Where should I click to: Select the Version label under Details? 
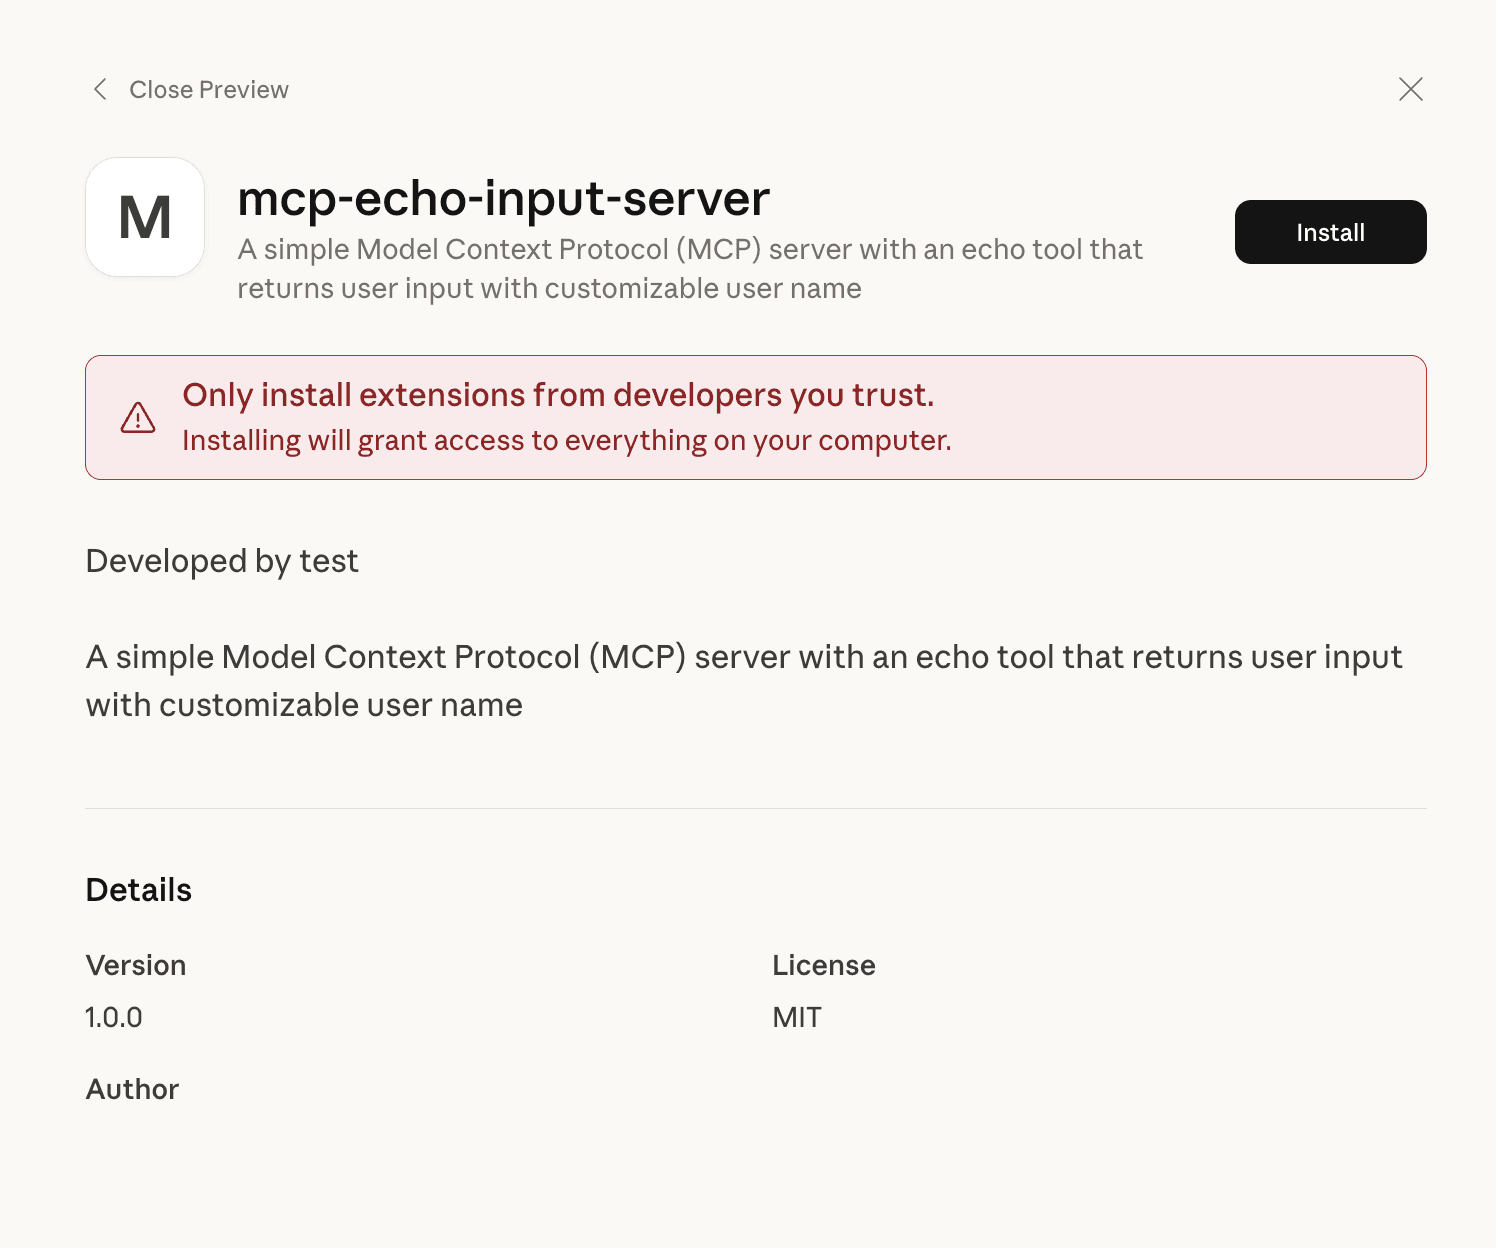click(x=136, y=965)
